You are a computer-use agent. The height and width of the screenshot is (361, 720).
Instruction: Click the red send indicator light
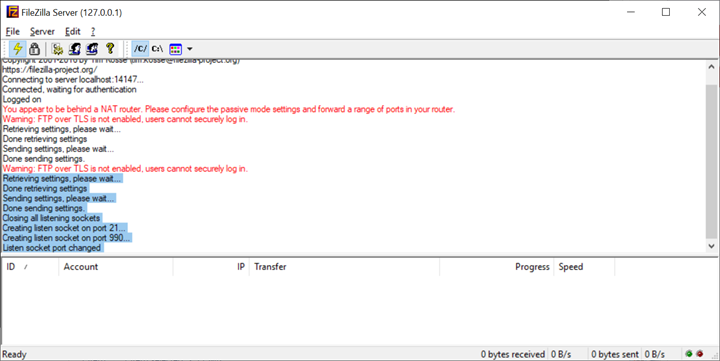[x=700, y=354]
